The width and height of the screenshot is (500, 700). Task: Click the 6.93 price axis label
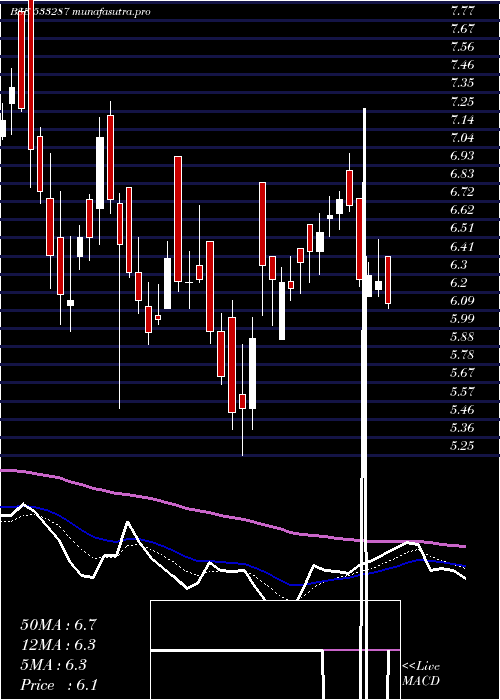(462, 156)
